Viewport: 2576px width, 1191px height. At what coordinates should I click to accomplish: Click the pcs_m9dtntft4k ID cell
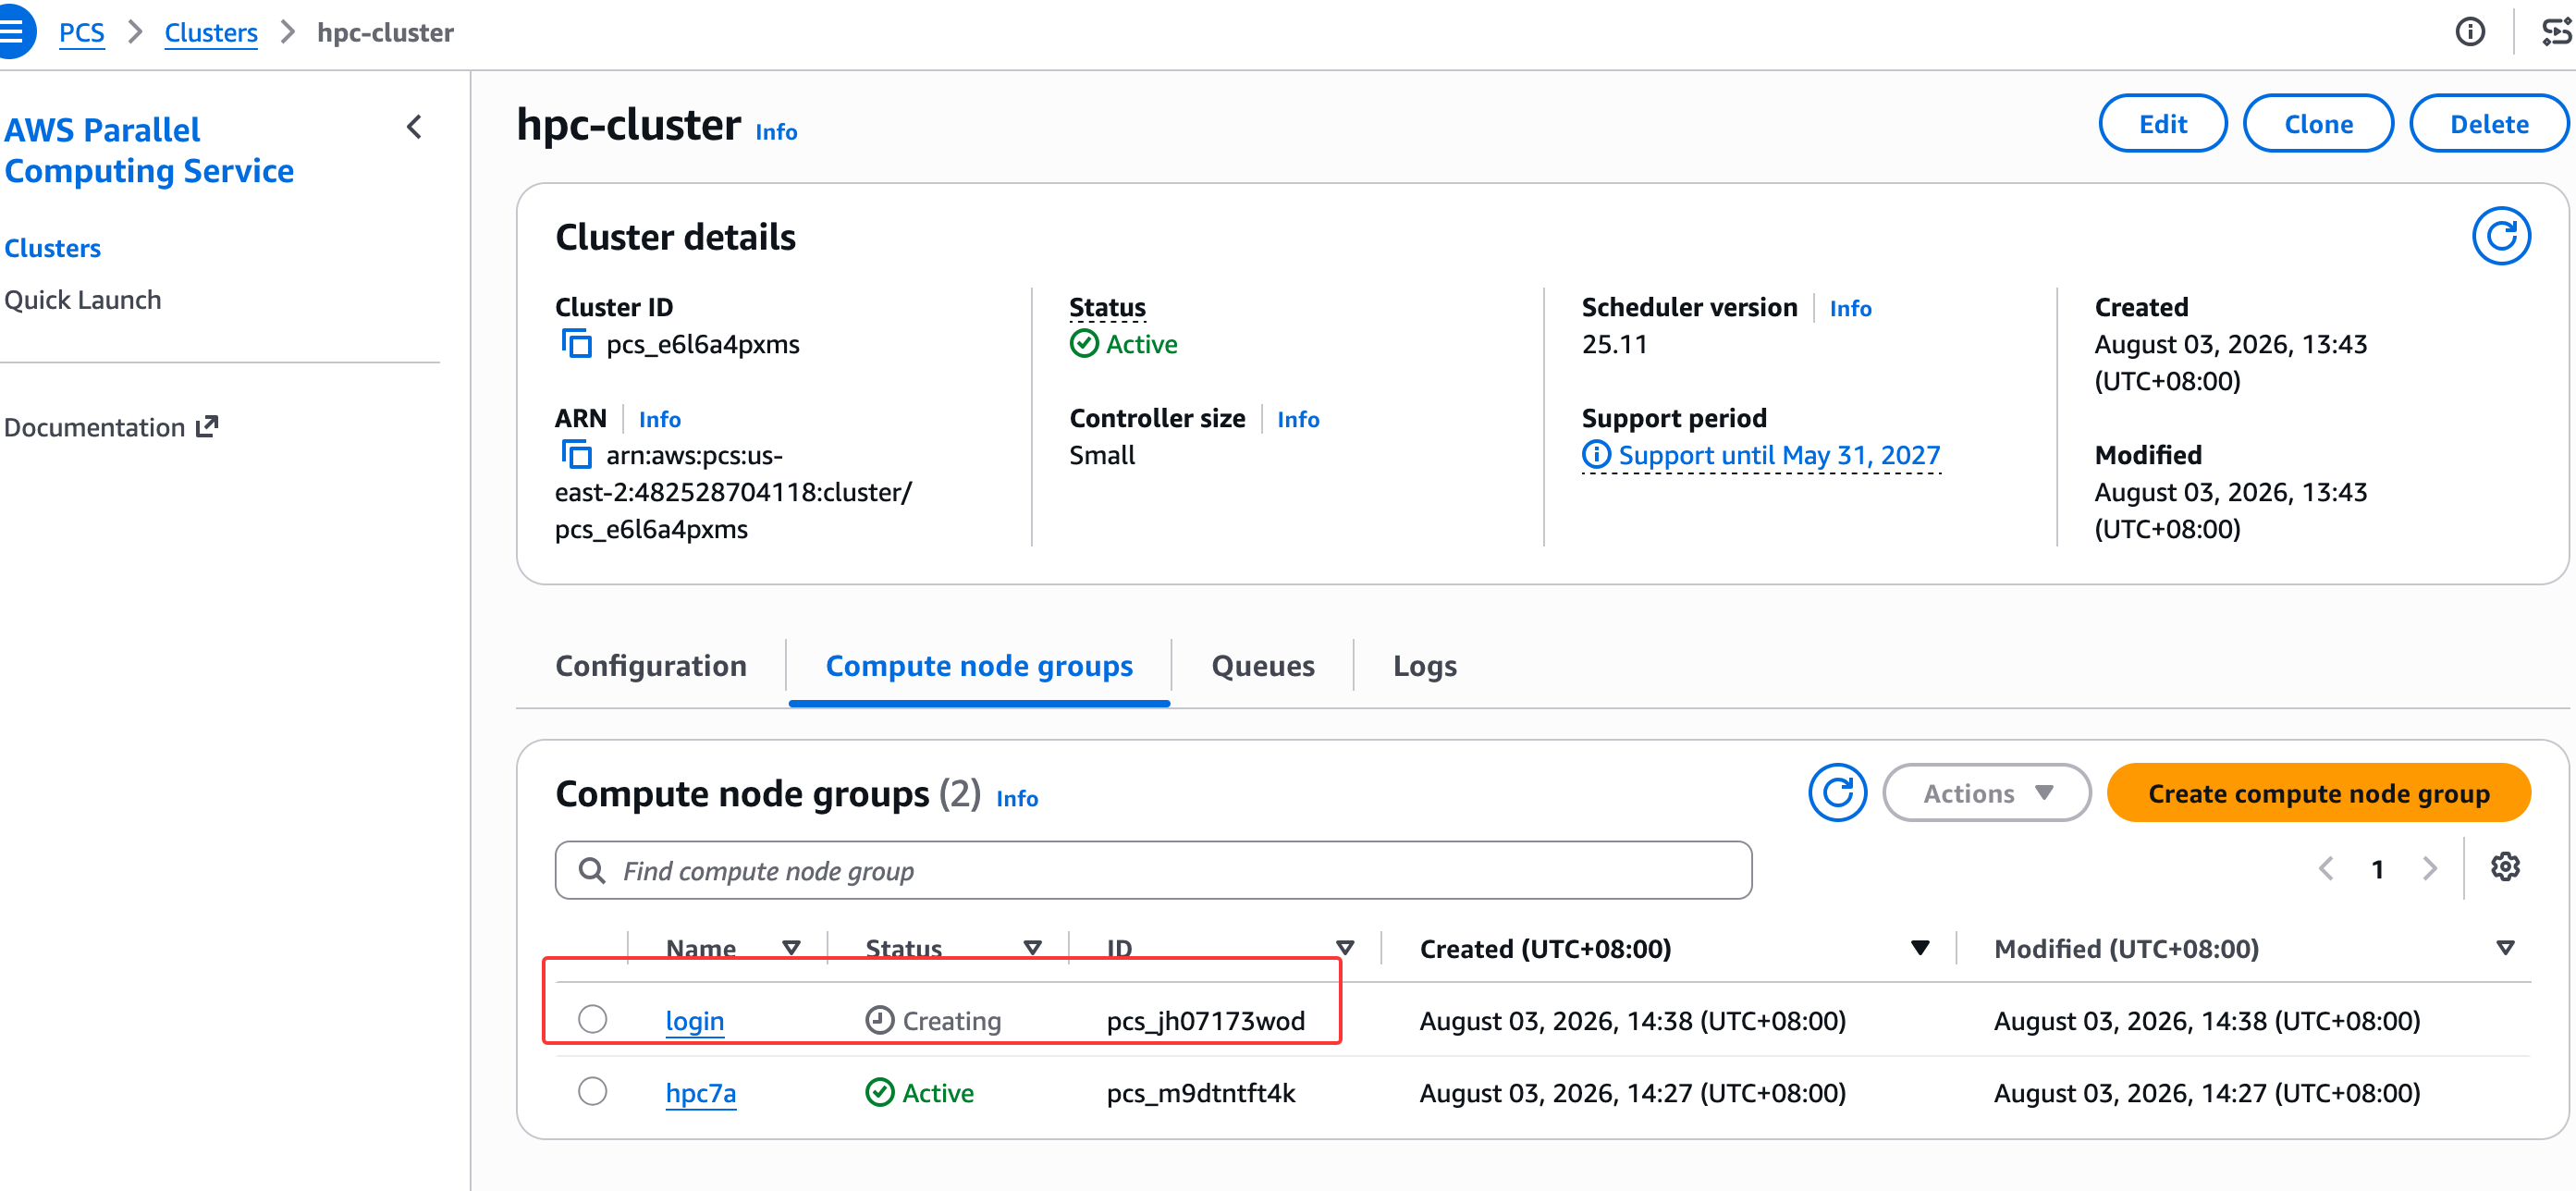1200,1092
